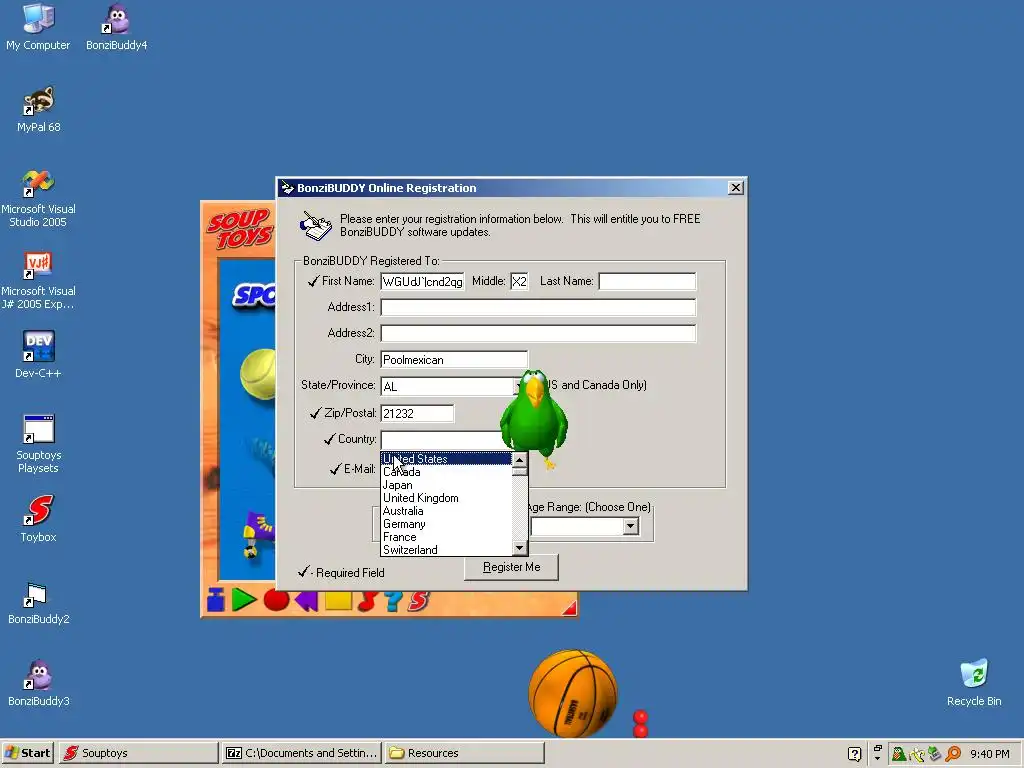Close the BonziBUDDY Online Registration dialog

[735, 188]
